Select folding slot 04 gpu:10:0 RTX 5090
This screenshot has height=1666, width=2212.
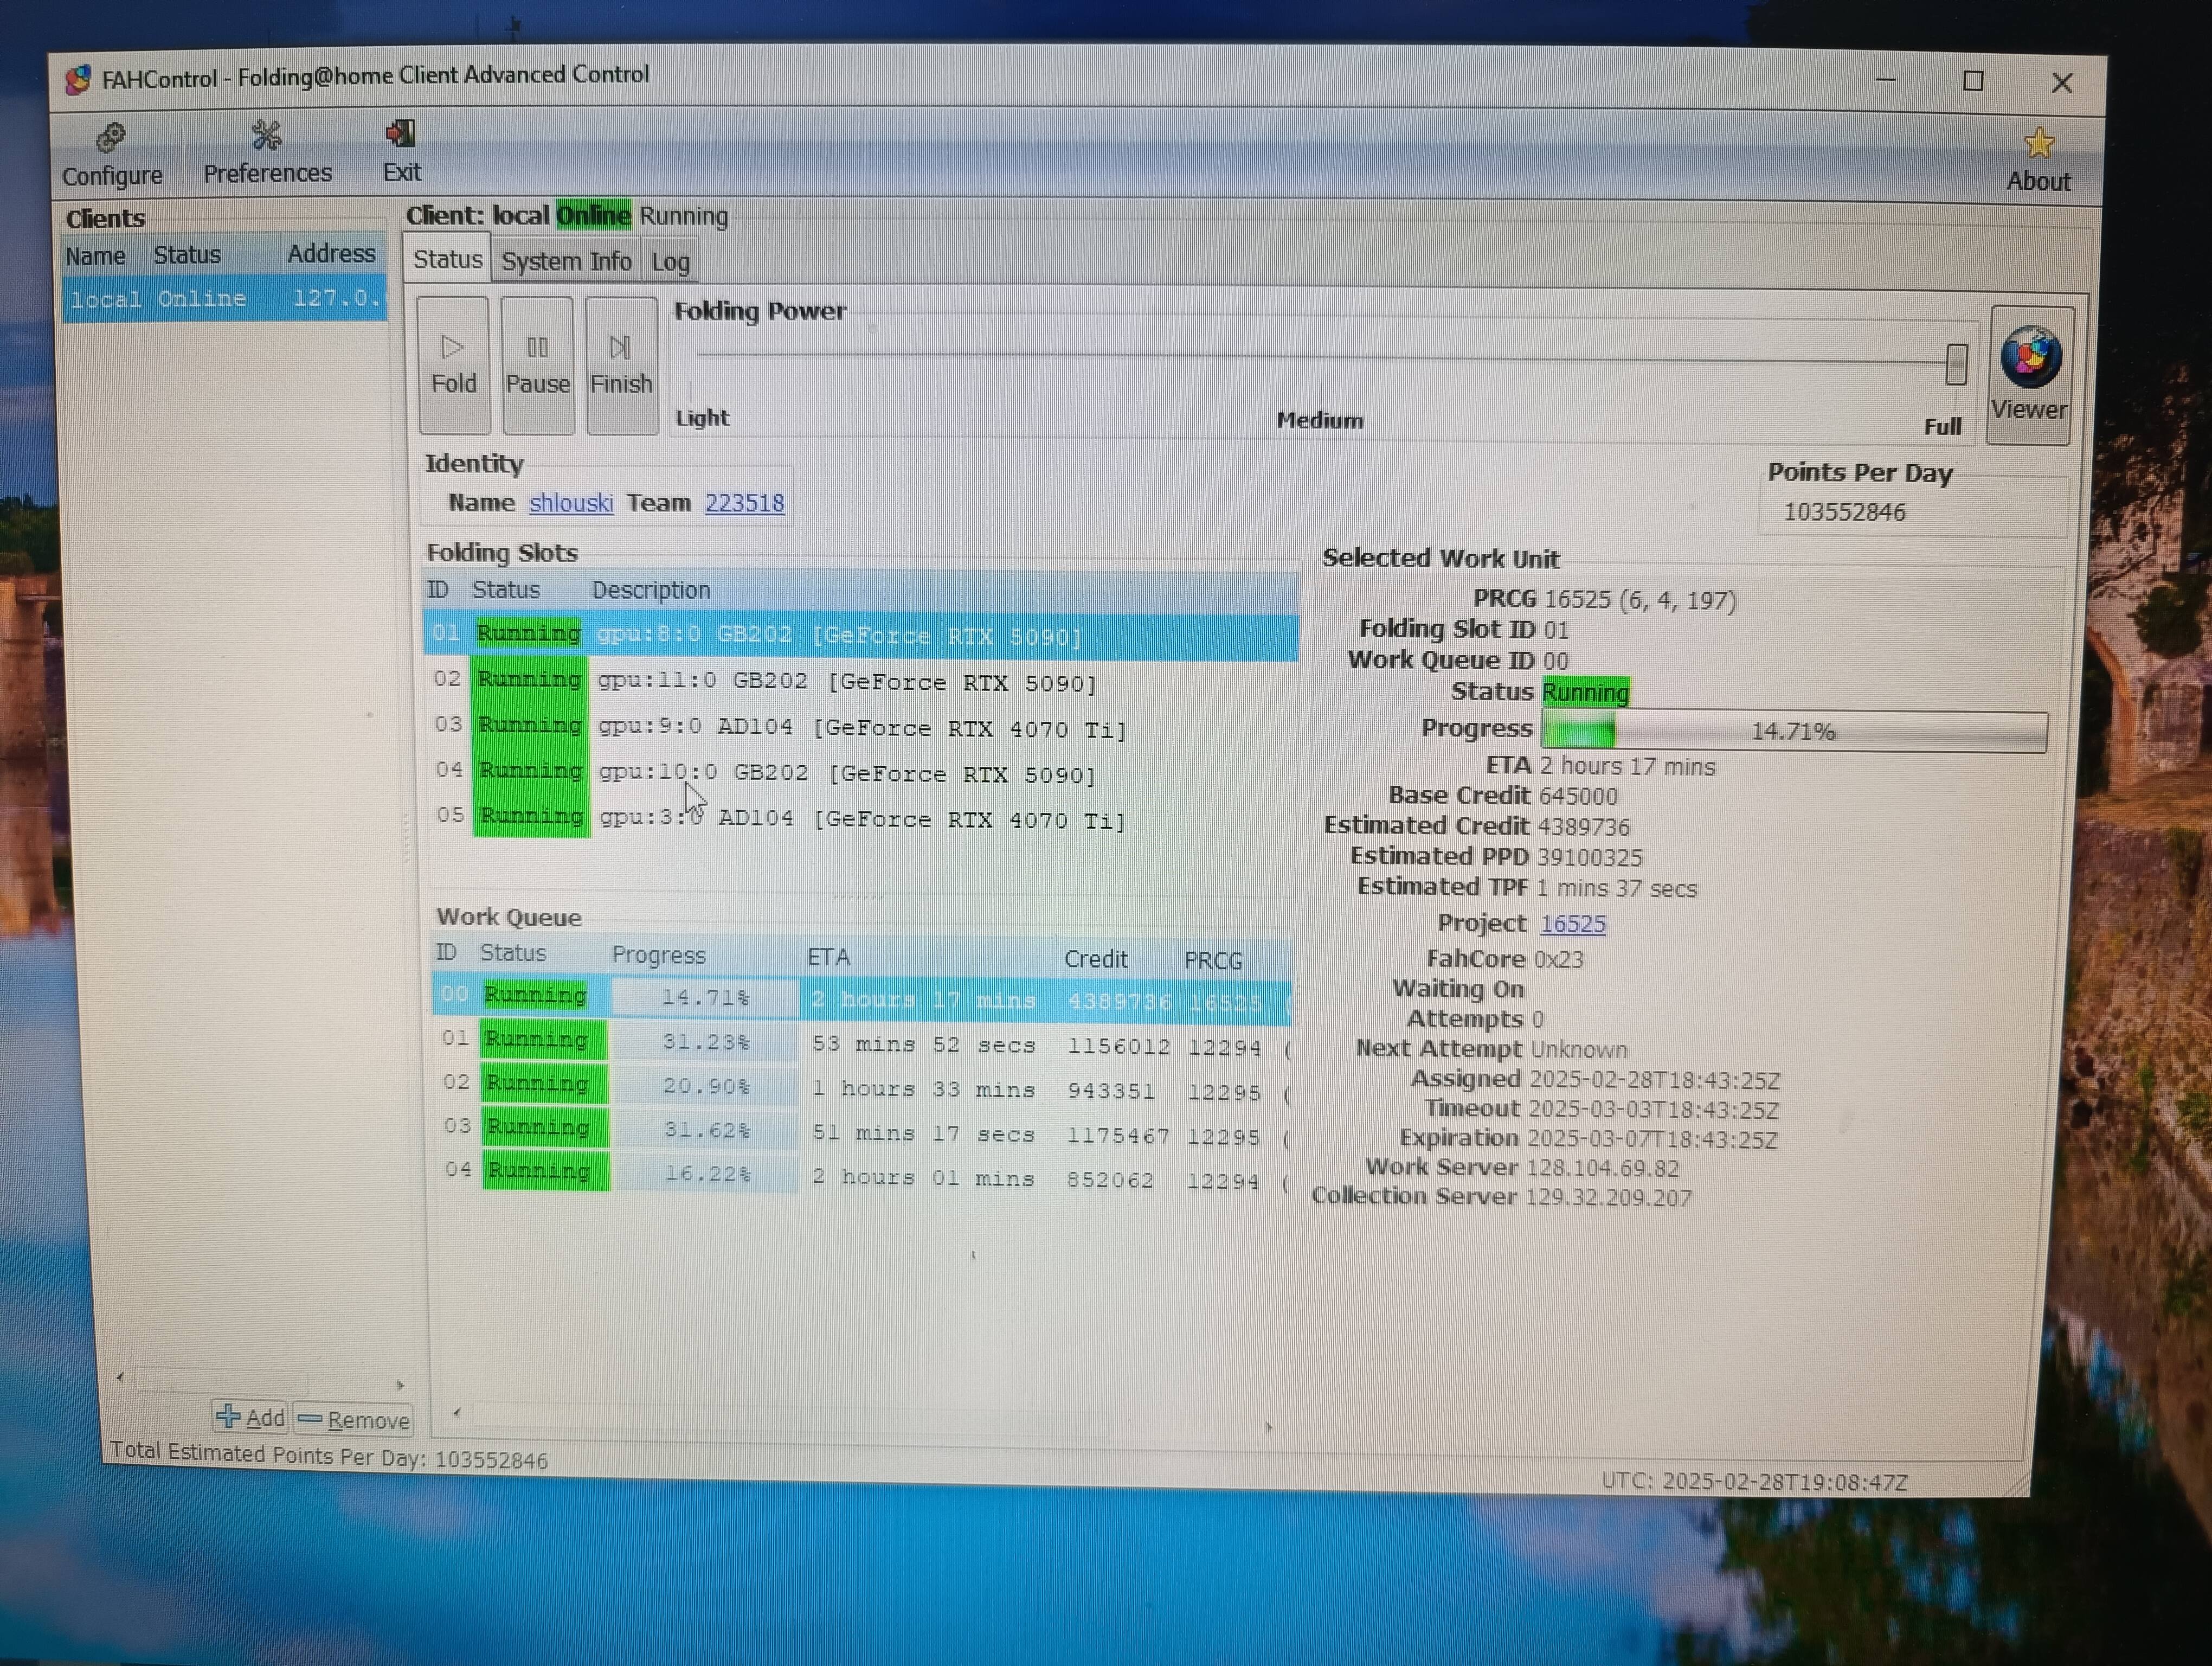(x=860, y=773)
